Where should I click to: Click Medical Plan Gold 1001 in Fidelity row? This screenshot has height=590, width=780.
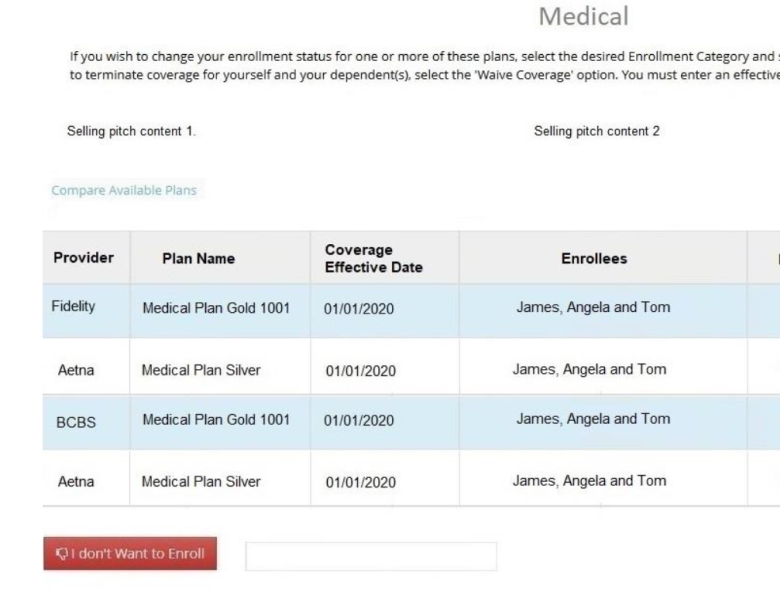(216, 308)
